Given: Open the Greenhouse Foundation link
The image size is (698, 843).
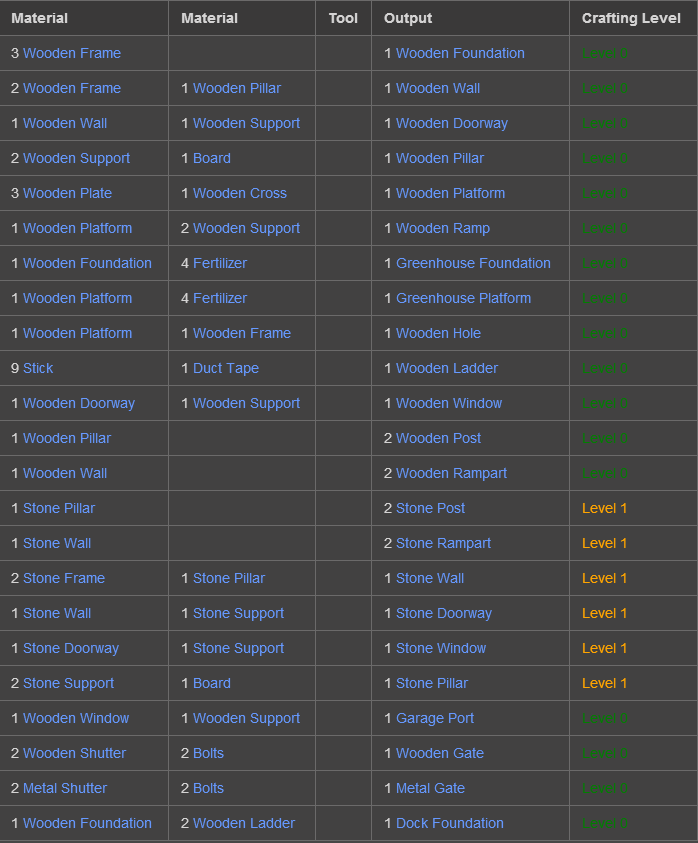Looking at the screenshot, I should click(473, 263).
